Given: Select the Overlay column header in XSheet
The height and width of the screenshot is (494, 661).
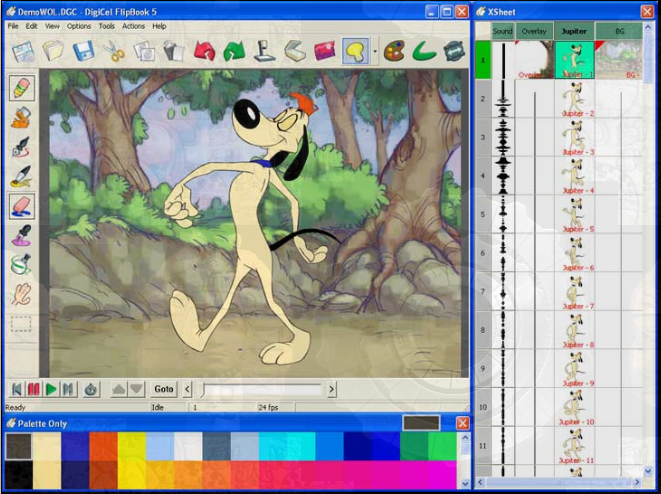Looking at the screenshot, I should [x=534, y=31].
